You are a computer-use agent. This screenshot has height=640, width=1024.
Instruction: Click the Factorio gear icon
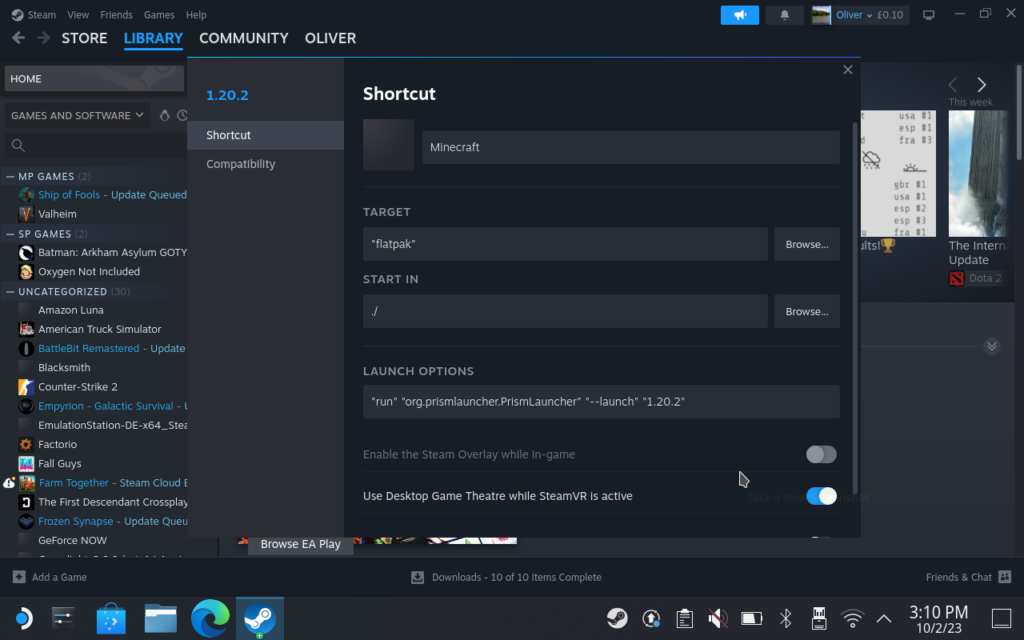(x=26, y=444)
